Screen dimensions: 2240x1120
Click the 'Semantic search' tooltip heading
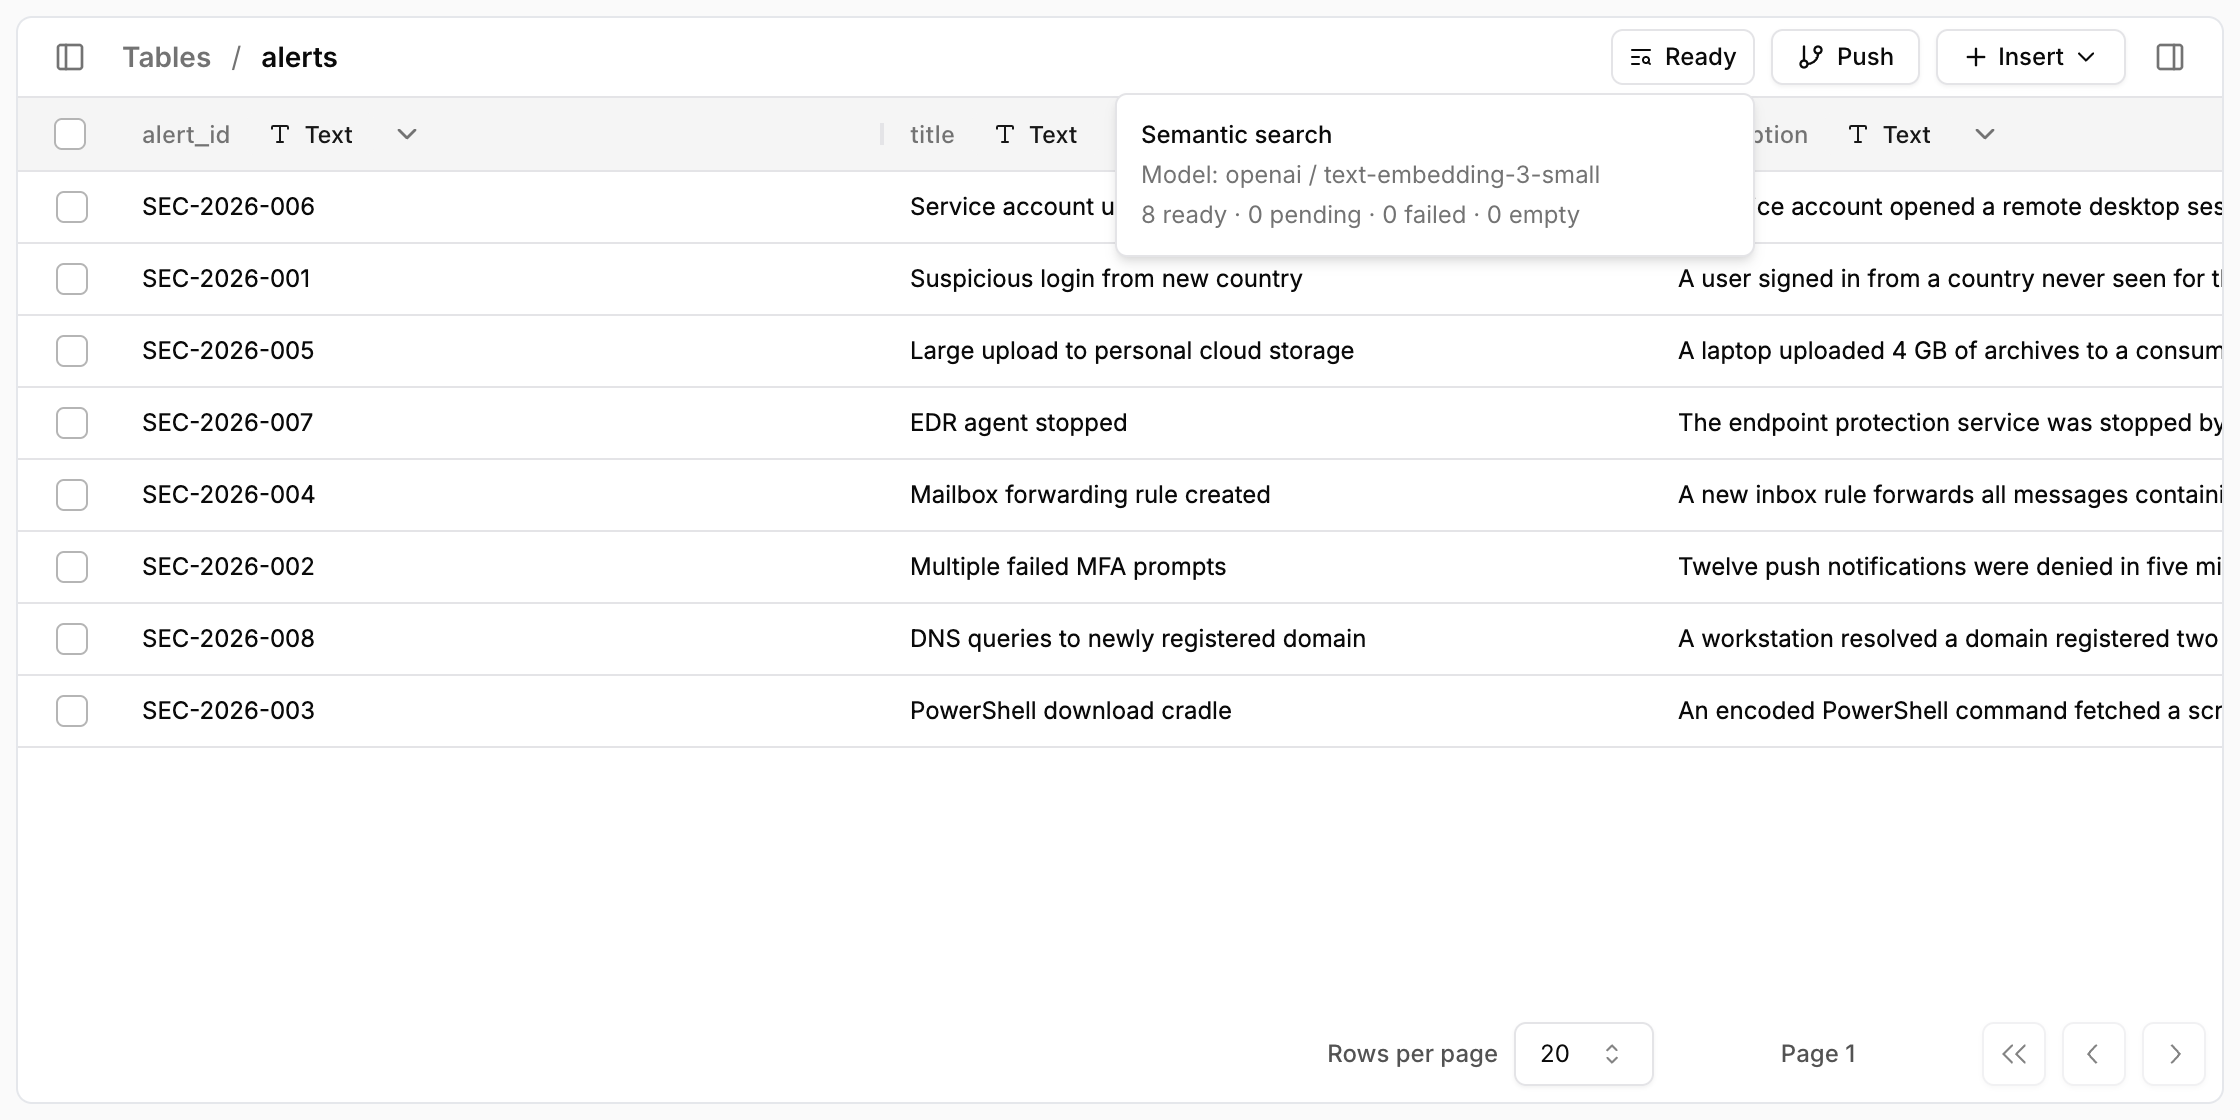(x=1236, y=135)
